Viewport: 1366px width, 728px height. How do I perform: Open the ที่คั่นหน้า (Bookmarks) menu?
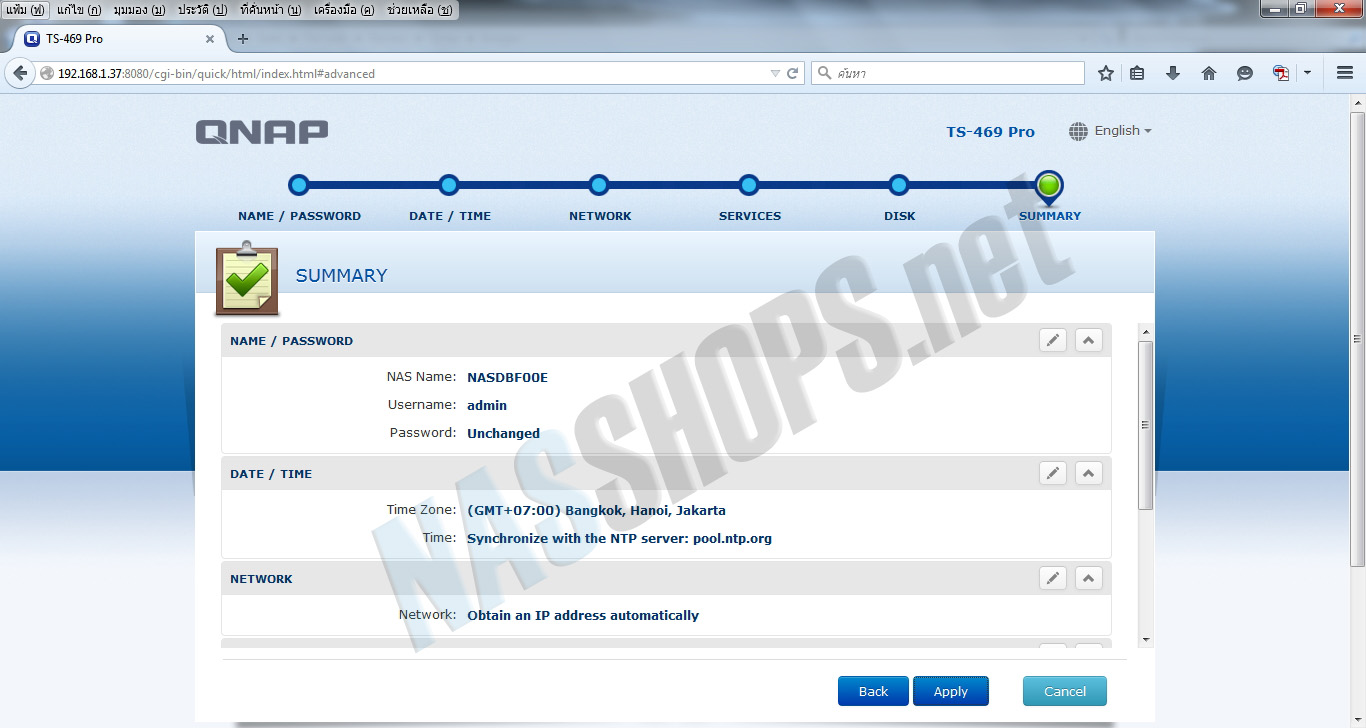(x=271, y=9)
